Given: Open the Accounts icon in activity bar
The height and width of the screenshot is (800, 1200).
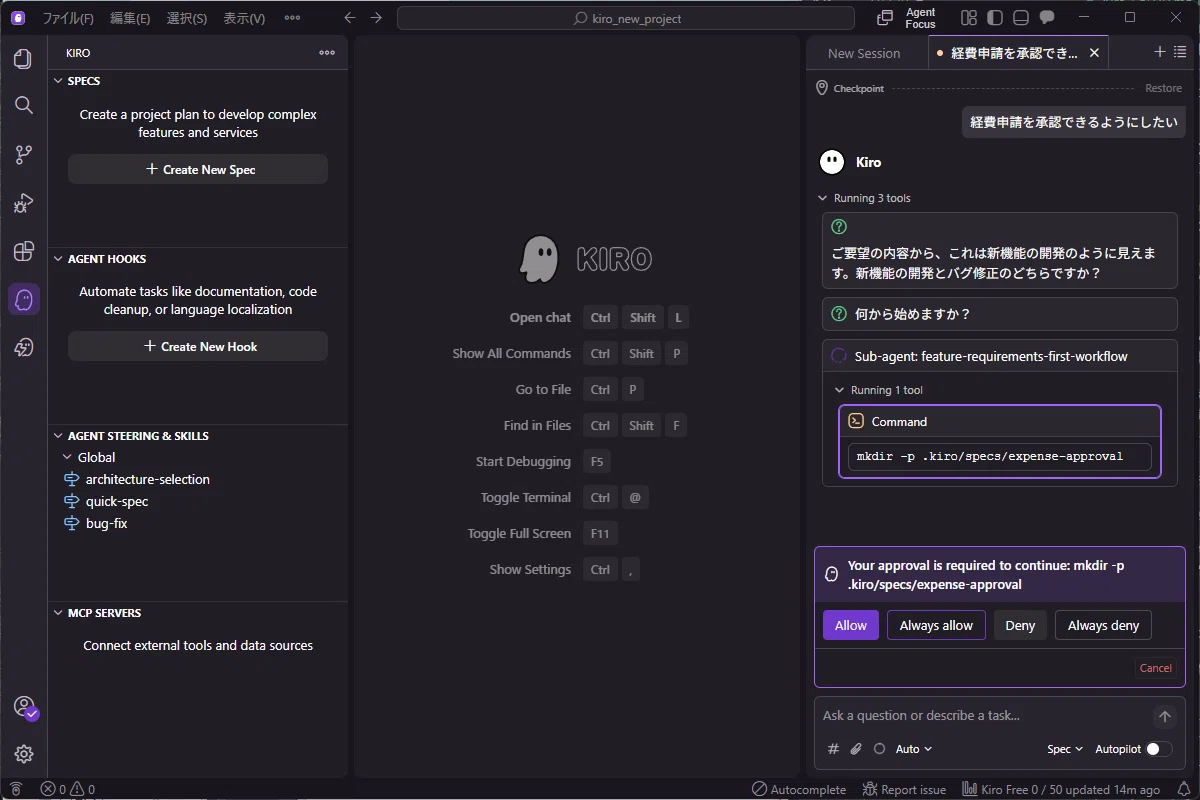Looking at the screenshot, I should click(x=25, y=707).
